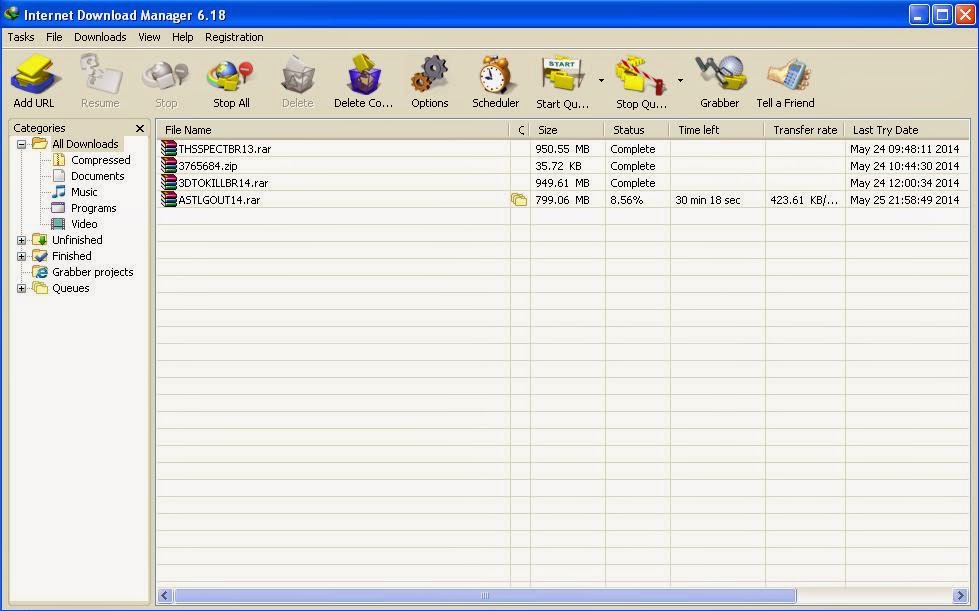The image size is (979, 611).
Task: Click the horizontal scrollbar thumb
Action: (485, 595)
